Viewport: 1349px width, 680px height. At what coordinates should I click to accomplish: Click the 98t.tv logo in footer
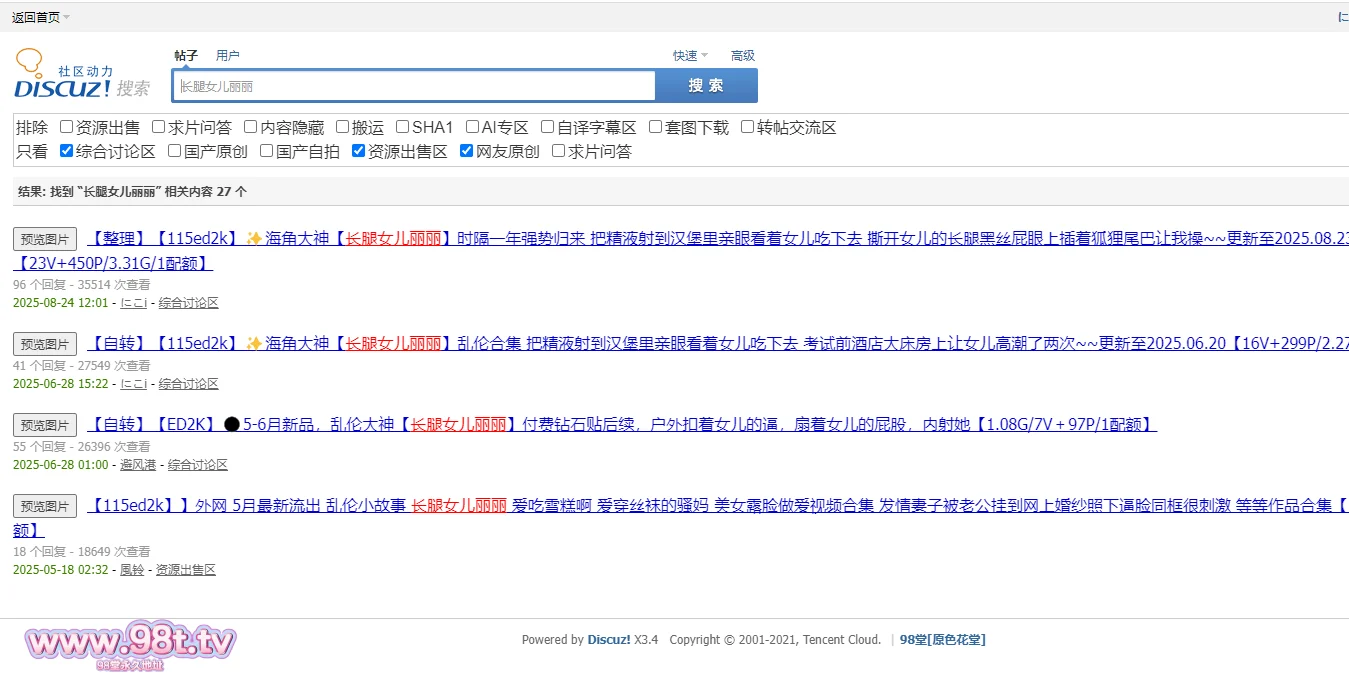pyautogui.click(x=130, y=645)
